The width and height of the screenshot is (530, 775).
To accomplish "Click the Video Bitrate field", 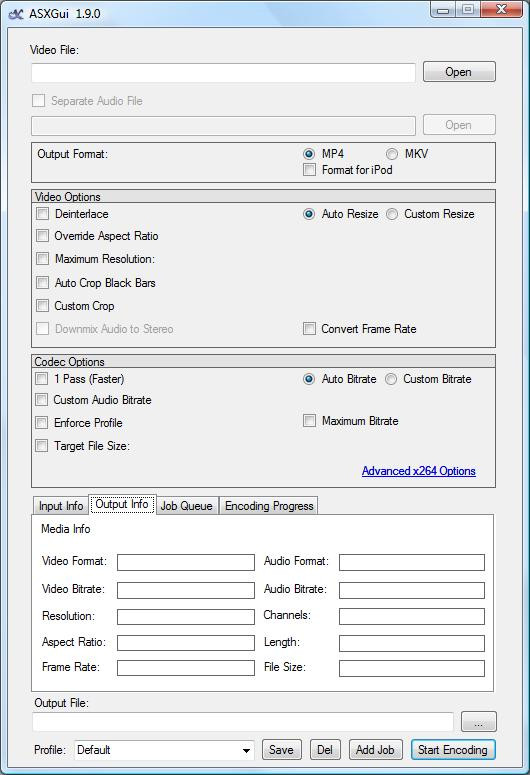I will click(x=186, y=590).
